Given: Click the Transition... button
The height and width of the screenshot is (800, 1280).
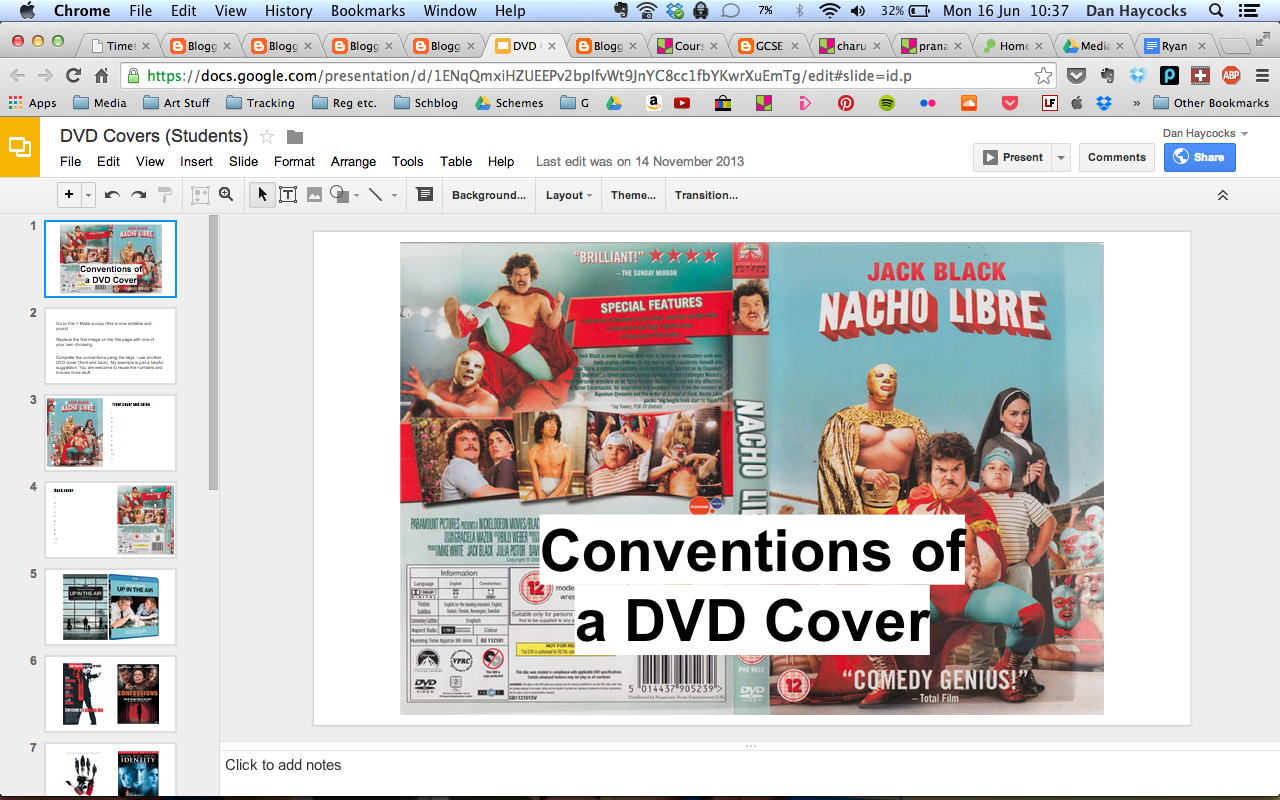Looking at the screenshot, I should tap(706, 195).
